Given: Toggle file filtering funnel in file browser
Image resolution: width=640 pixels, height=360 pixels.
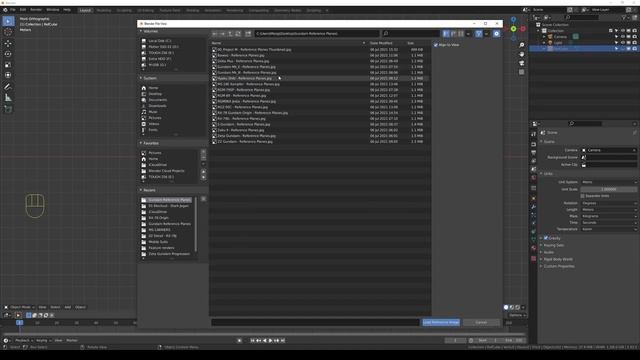Looking at the screenshot, I should [x=478, y=33].
